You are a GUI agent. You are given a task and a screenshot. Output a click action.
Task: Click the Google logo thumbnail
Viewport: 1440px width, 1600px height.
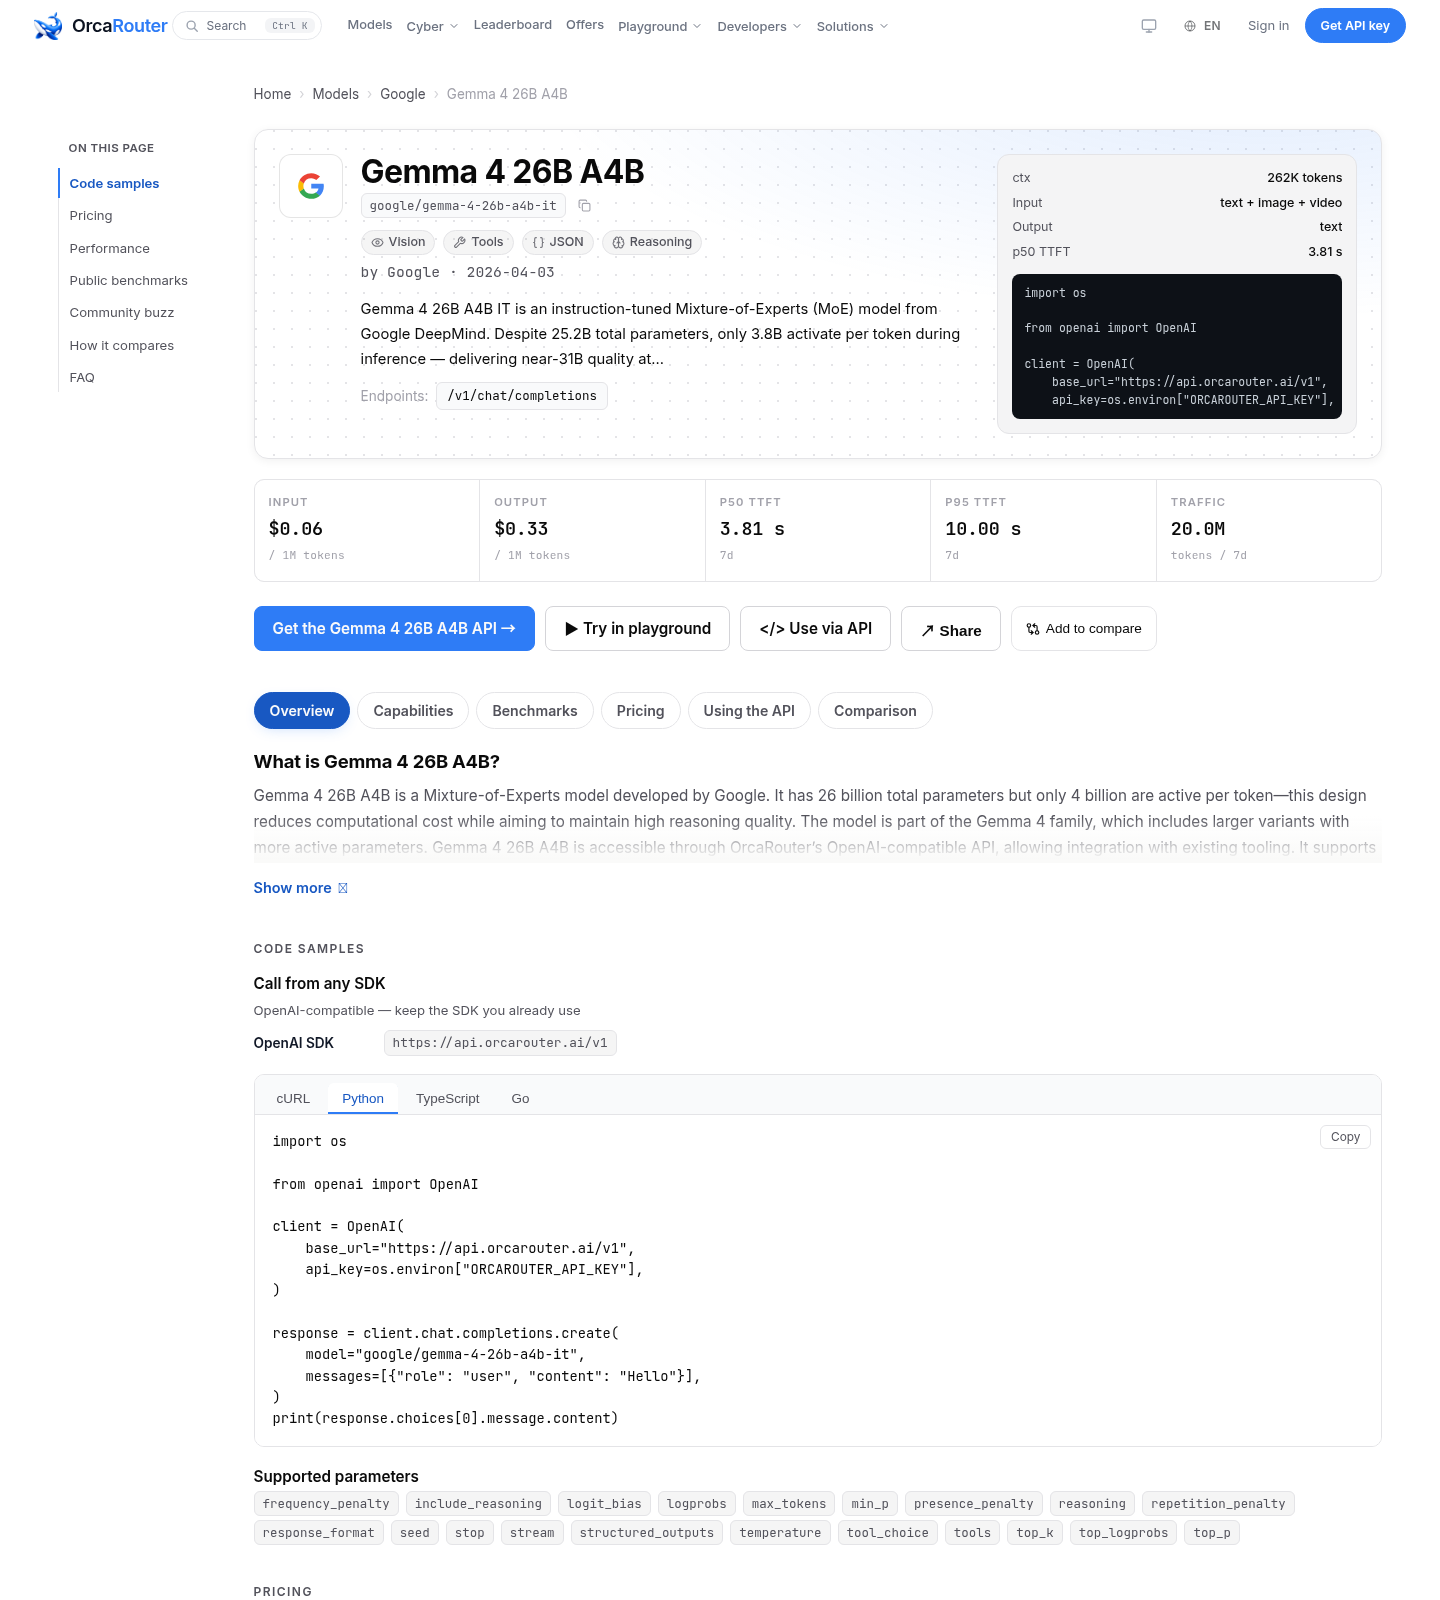point(311,186)
